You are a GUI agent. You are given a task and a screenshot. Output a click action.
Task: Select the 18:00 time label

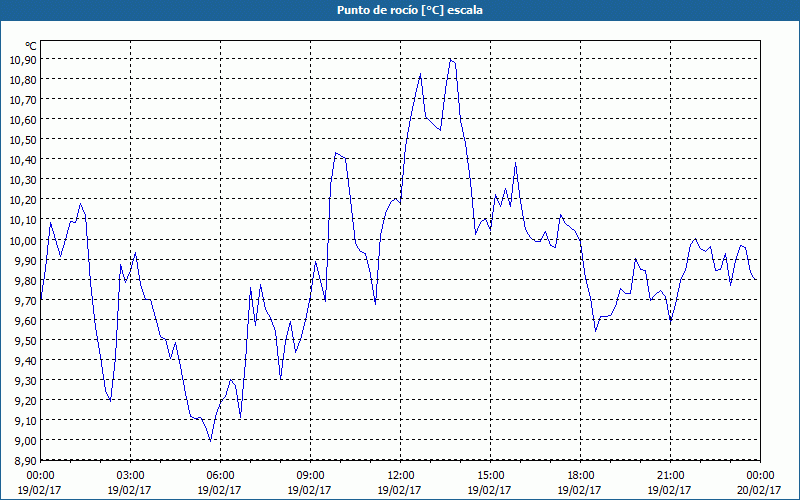(580, 476)
